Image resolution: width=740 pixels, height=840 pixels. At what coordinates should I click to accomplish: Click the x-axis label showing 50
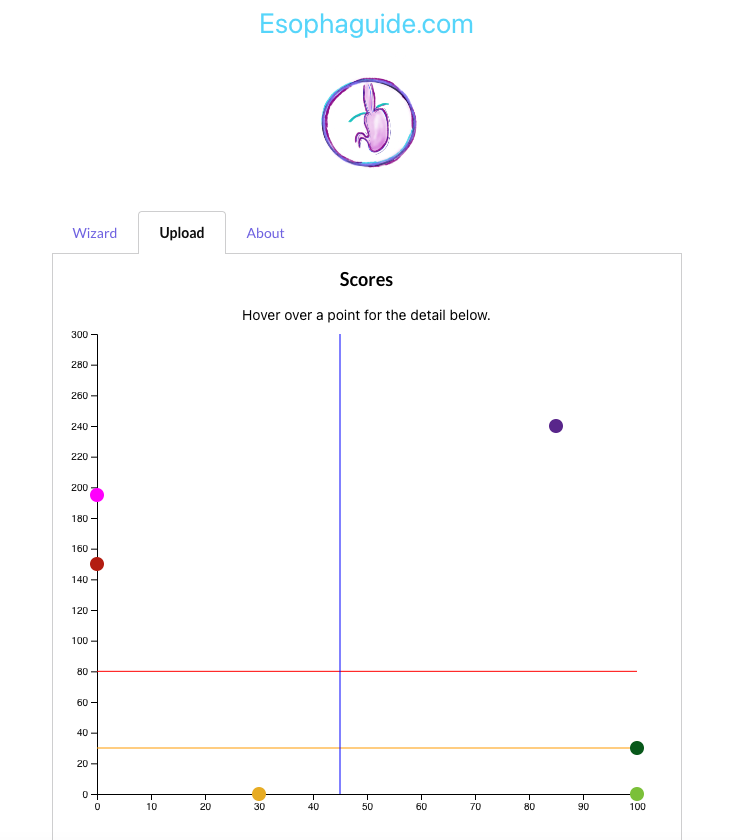point(366,805)
